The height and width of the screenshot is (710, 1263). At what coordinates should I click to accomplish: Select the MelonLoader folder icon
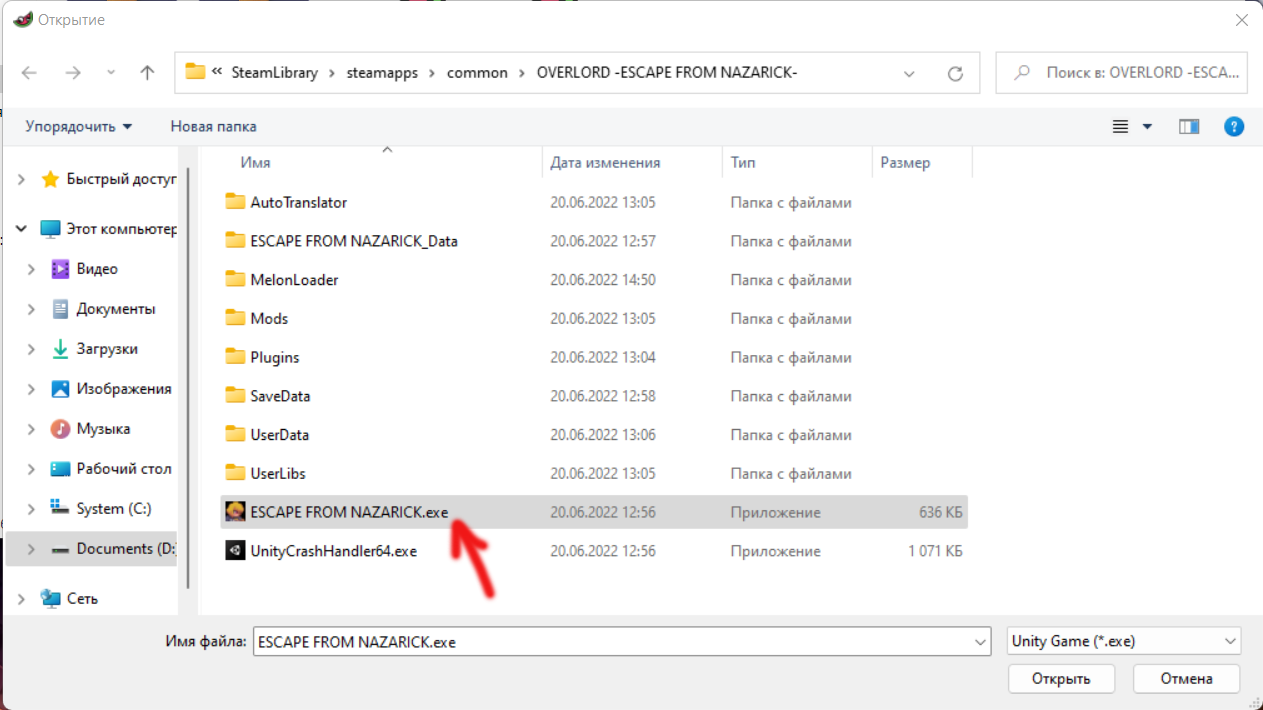click(235, 280)
